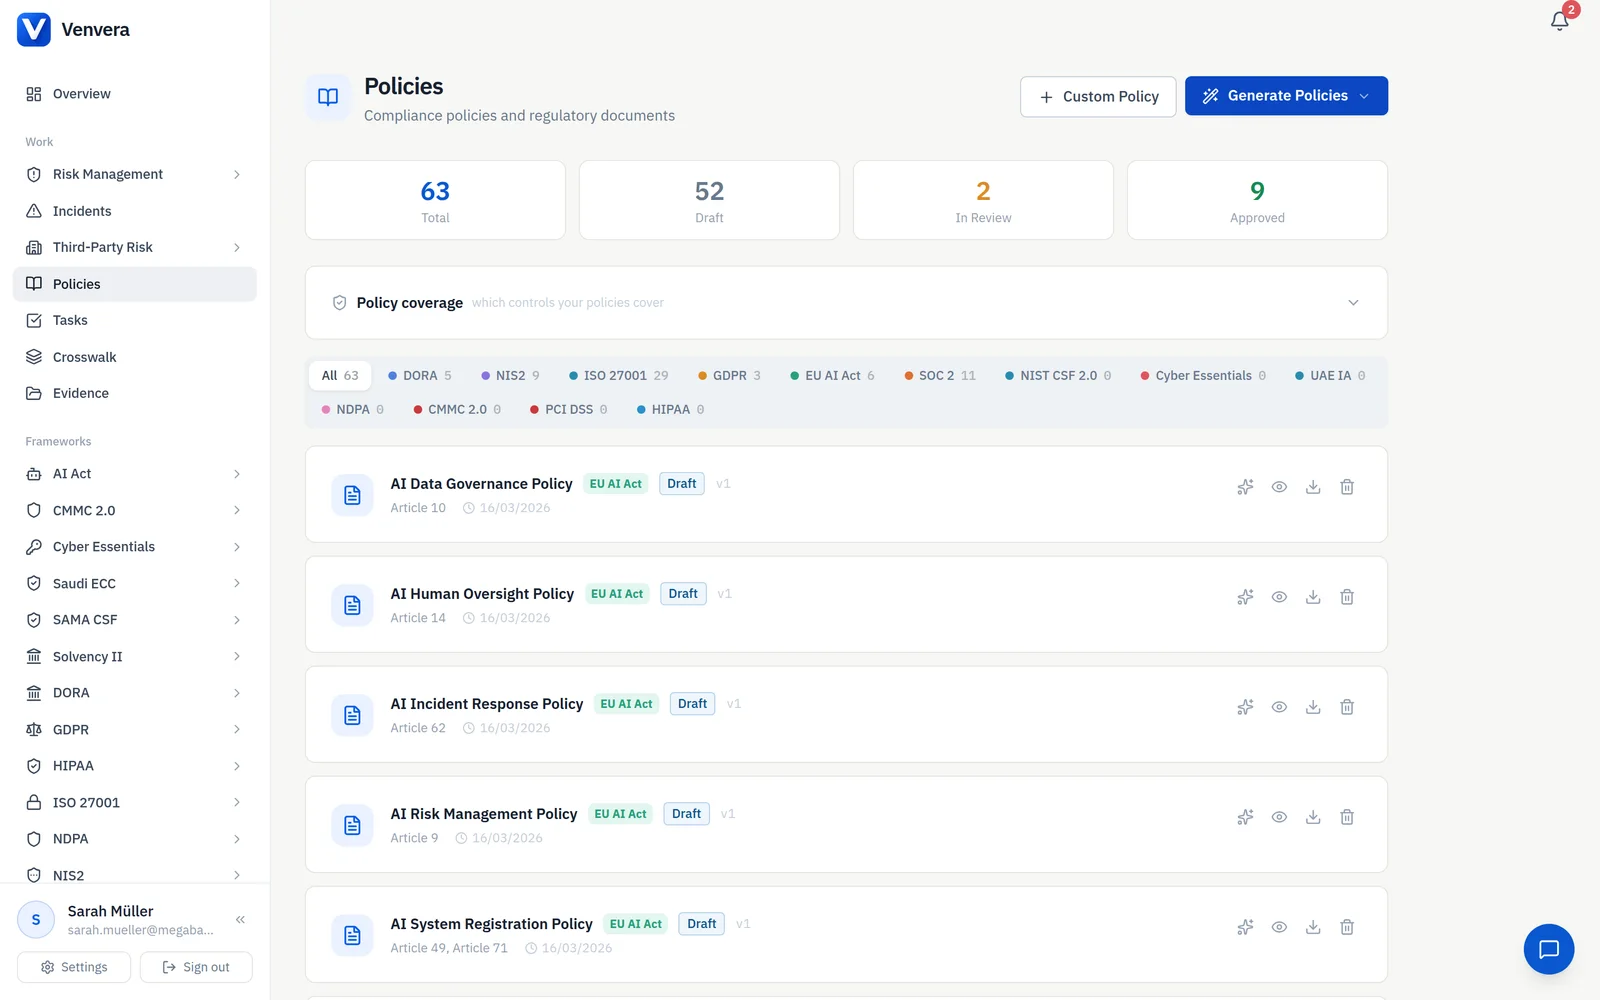Download AI System Registration Policy

1313,927
